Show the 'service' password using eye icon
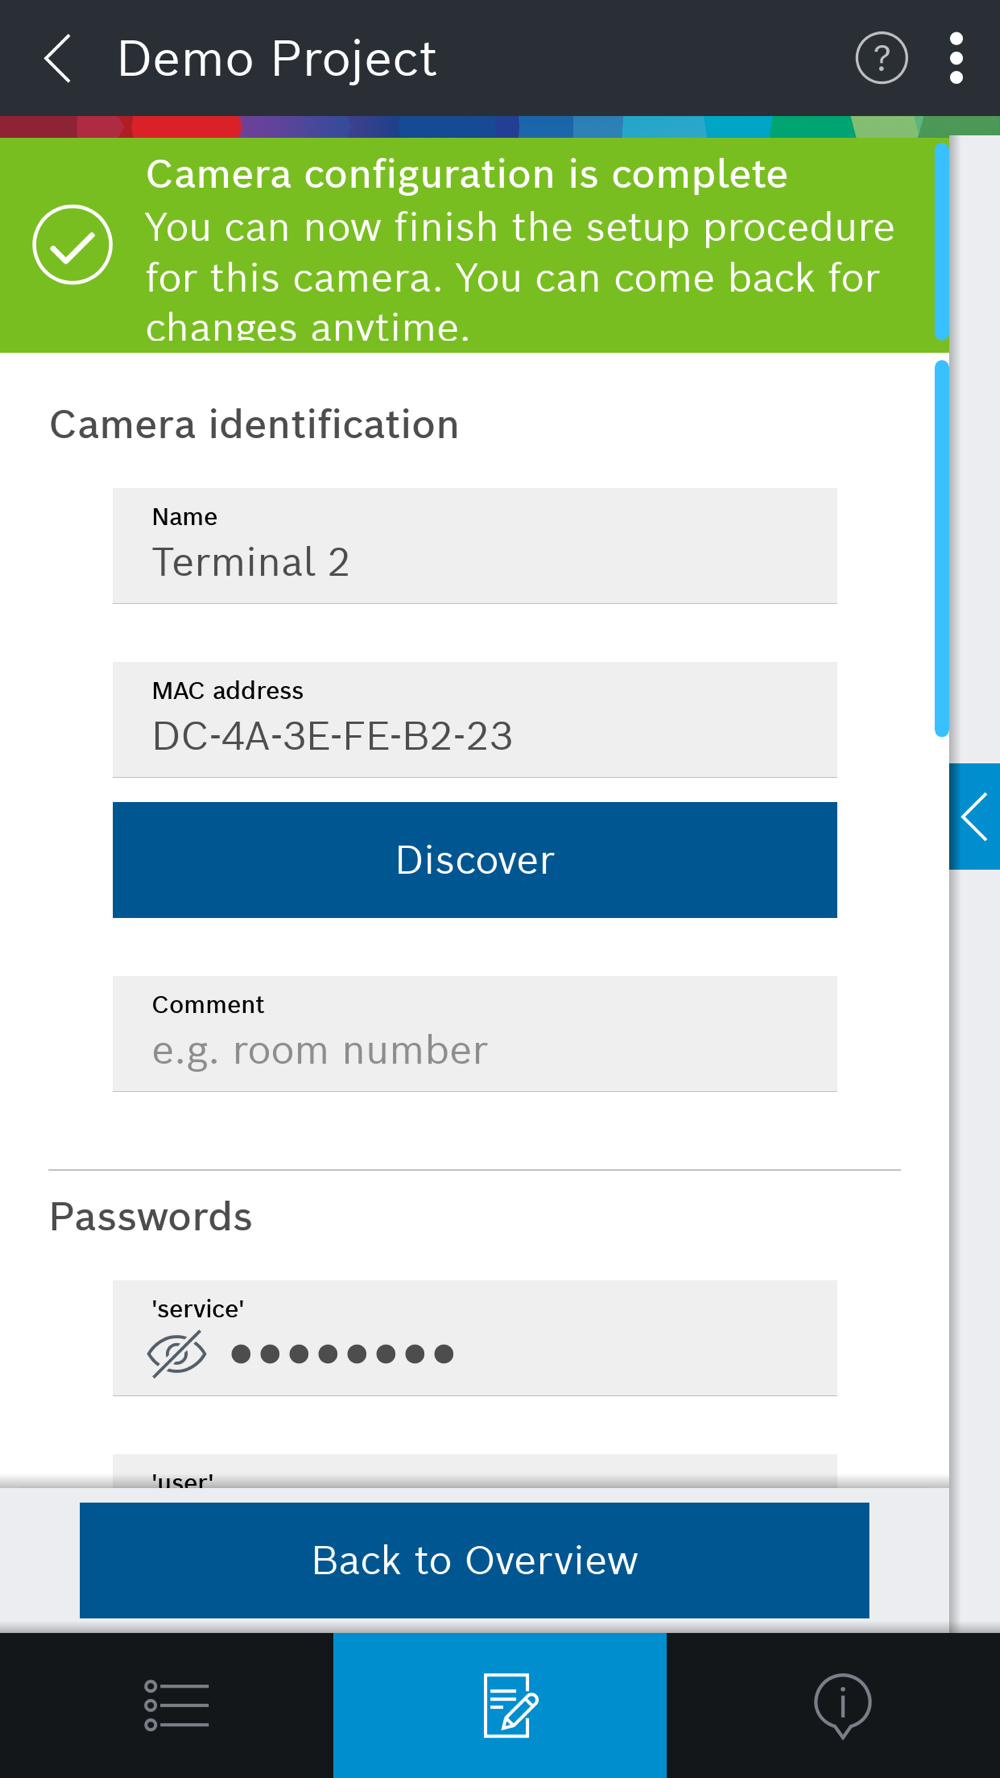 [x=177, y=1354]
